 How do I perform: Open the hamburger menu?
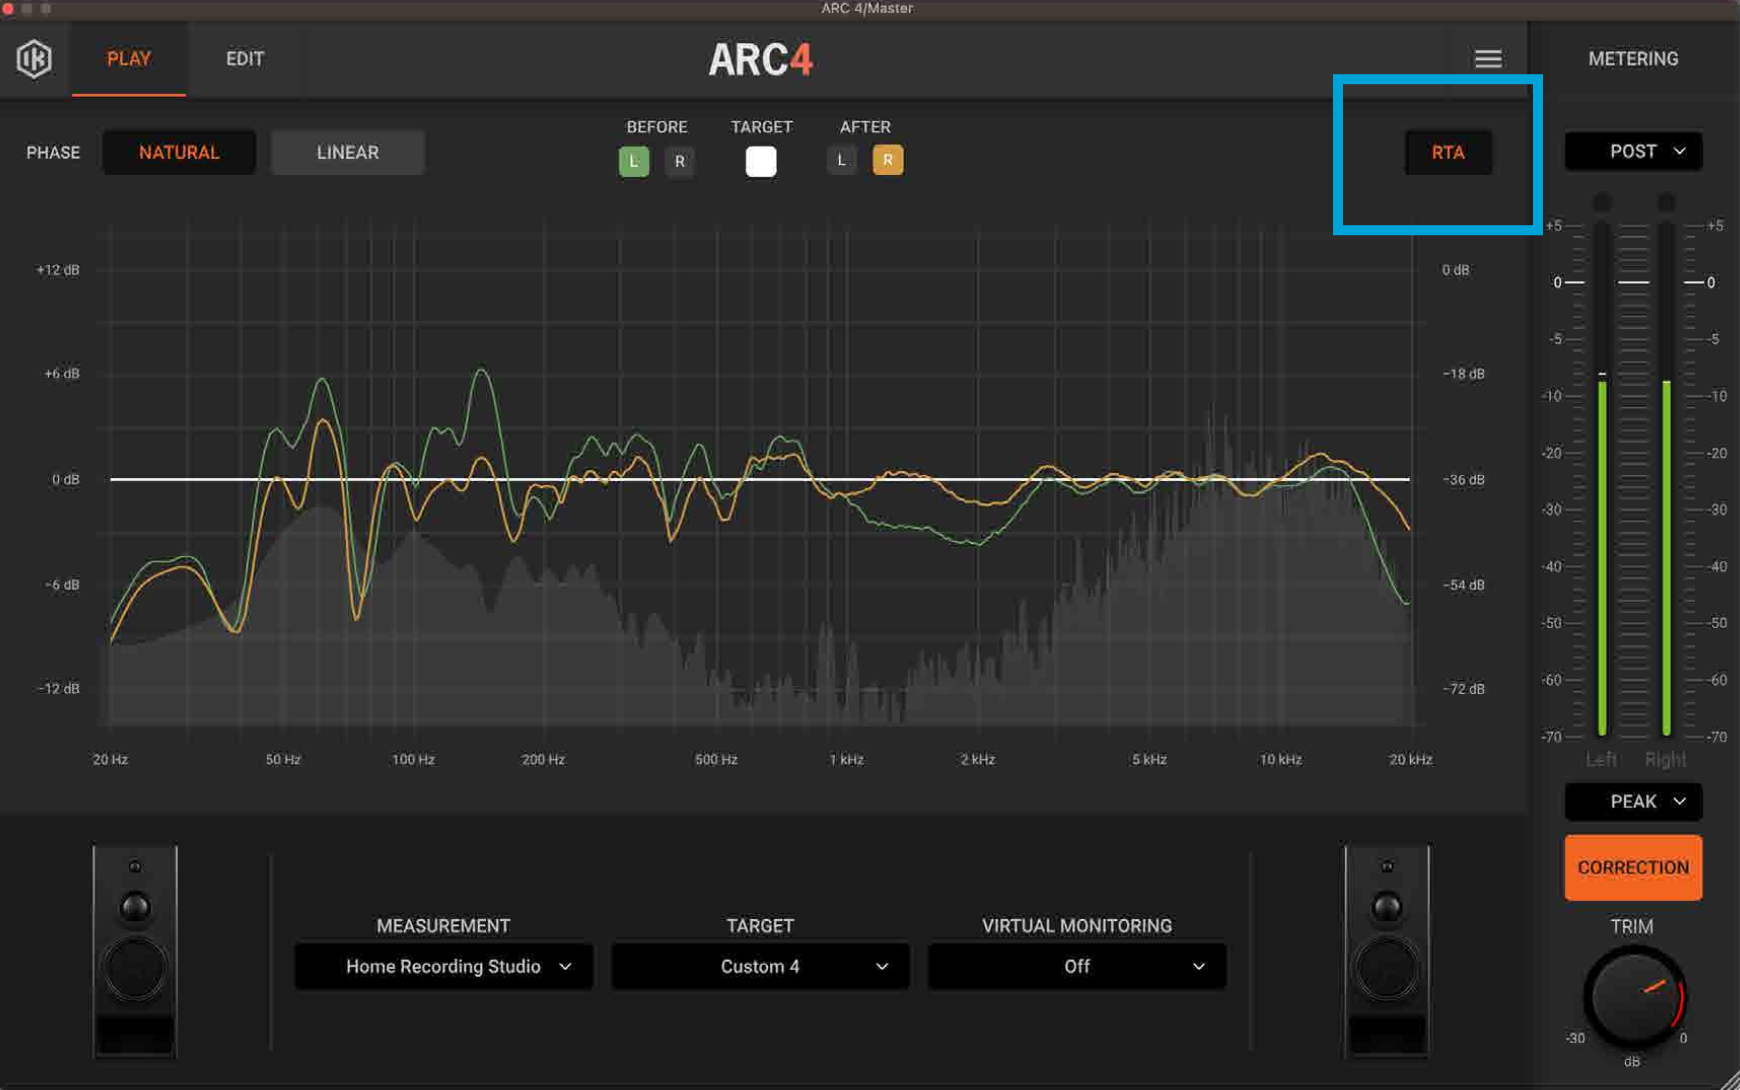1488,59
